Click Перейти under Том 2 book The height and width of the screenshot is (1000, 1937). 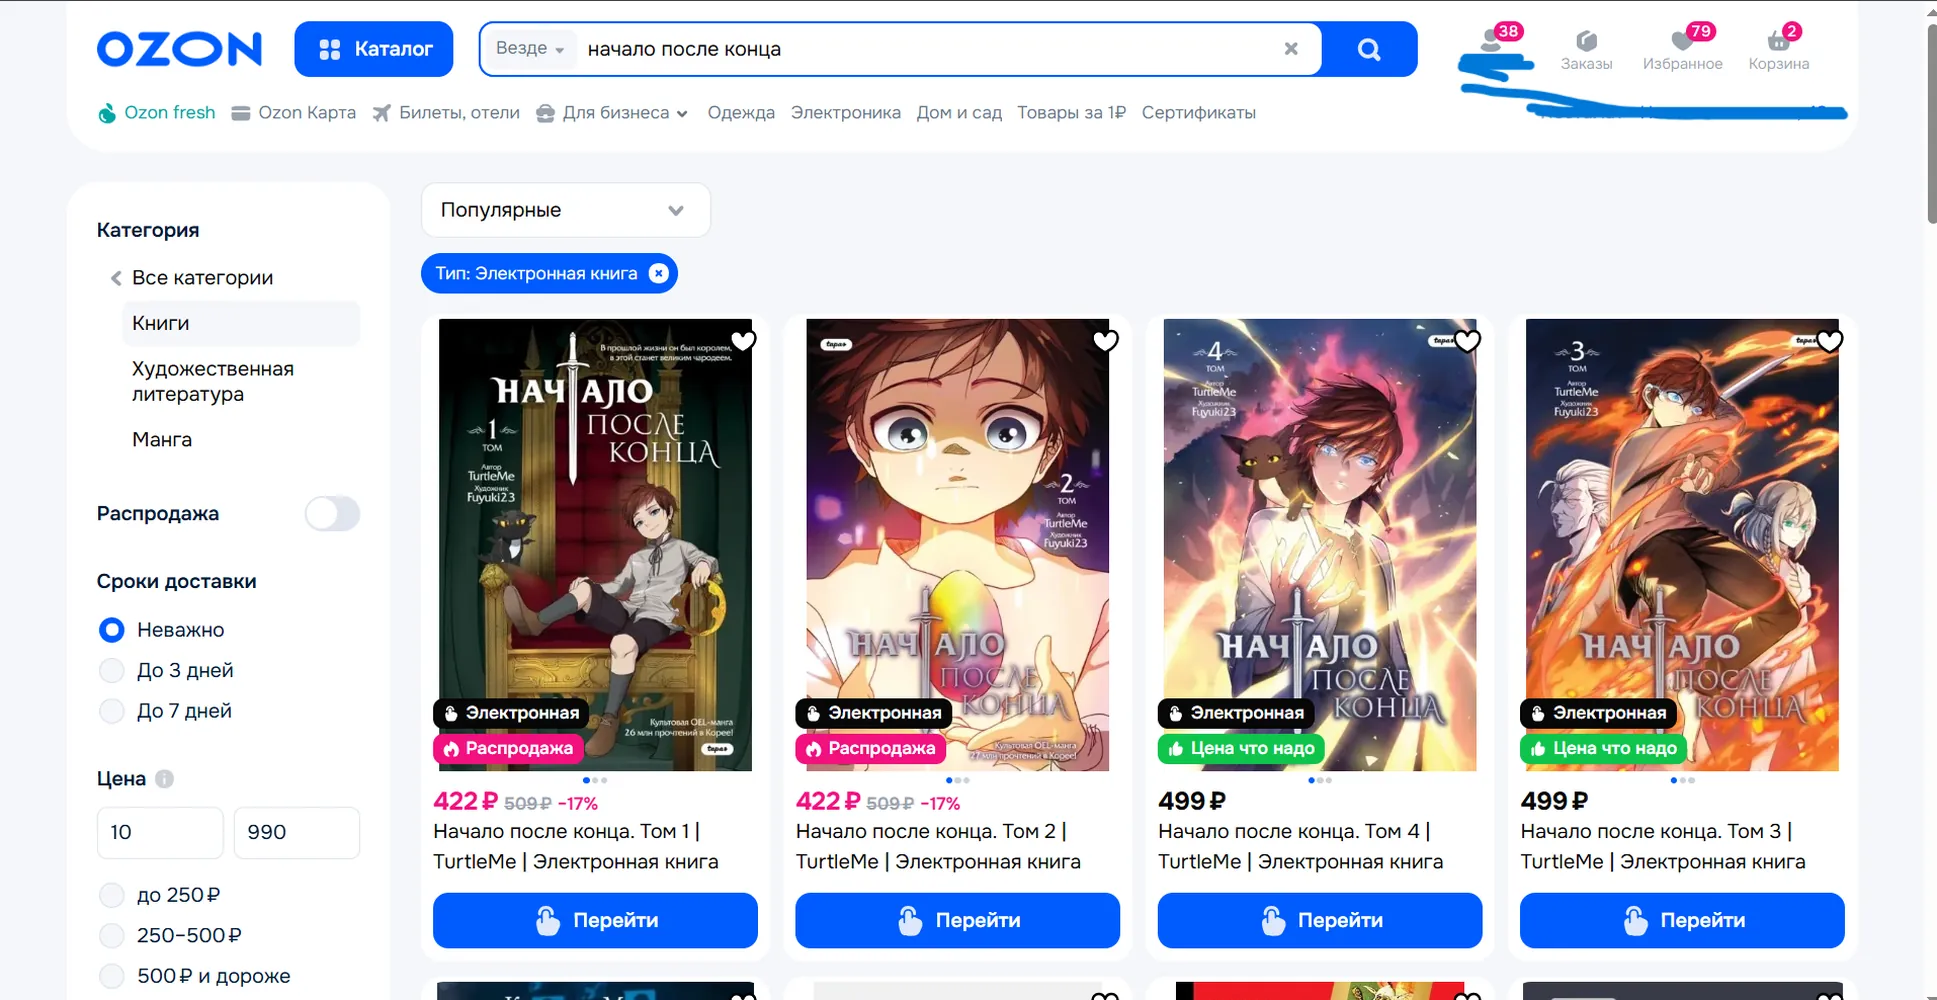pyautogui.click(x=958, y=920)
